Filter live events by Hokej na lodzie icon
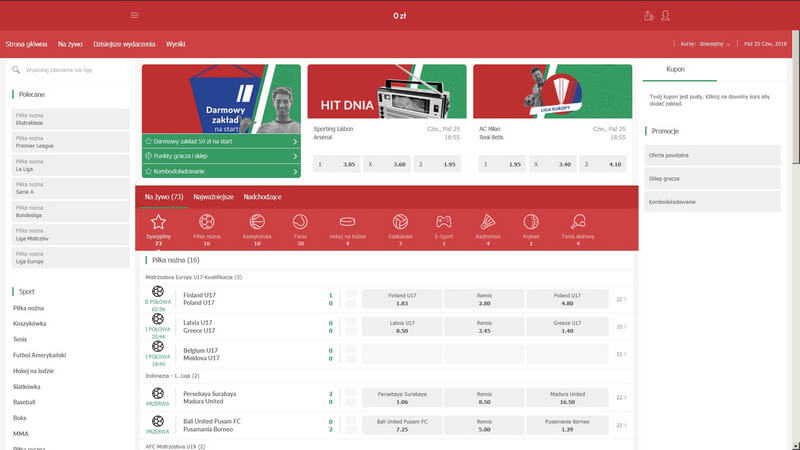 (347, 222)
